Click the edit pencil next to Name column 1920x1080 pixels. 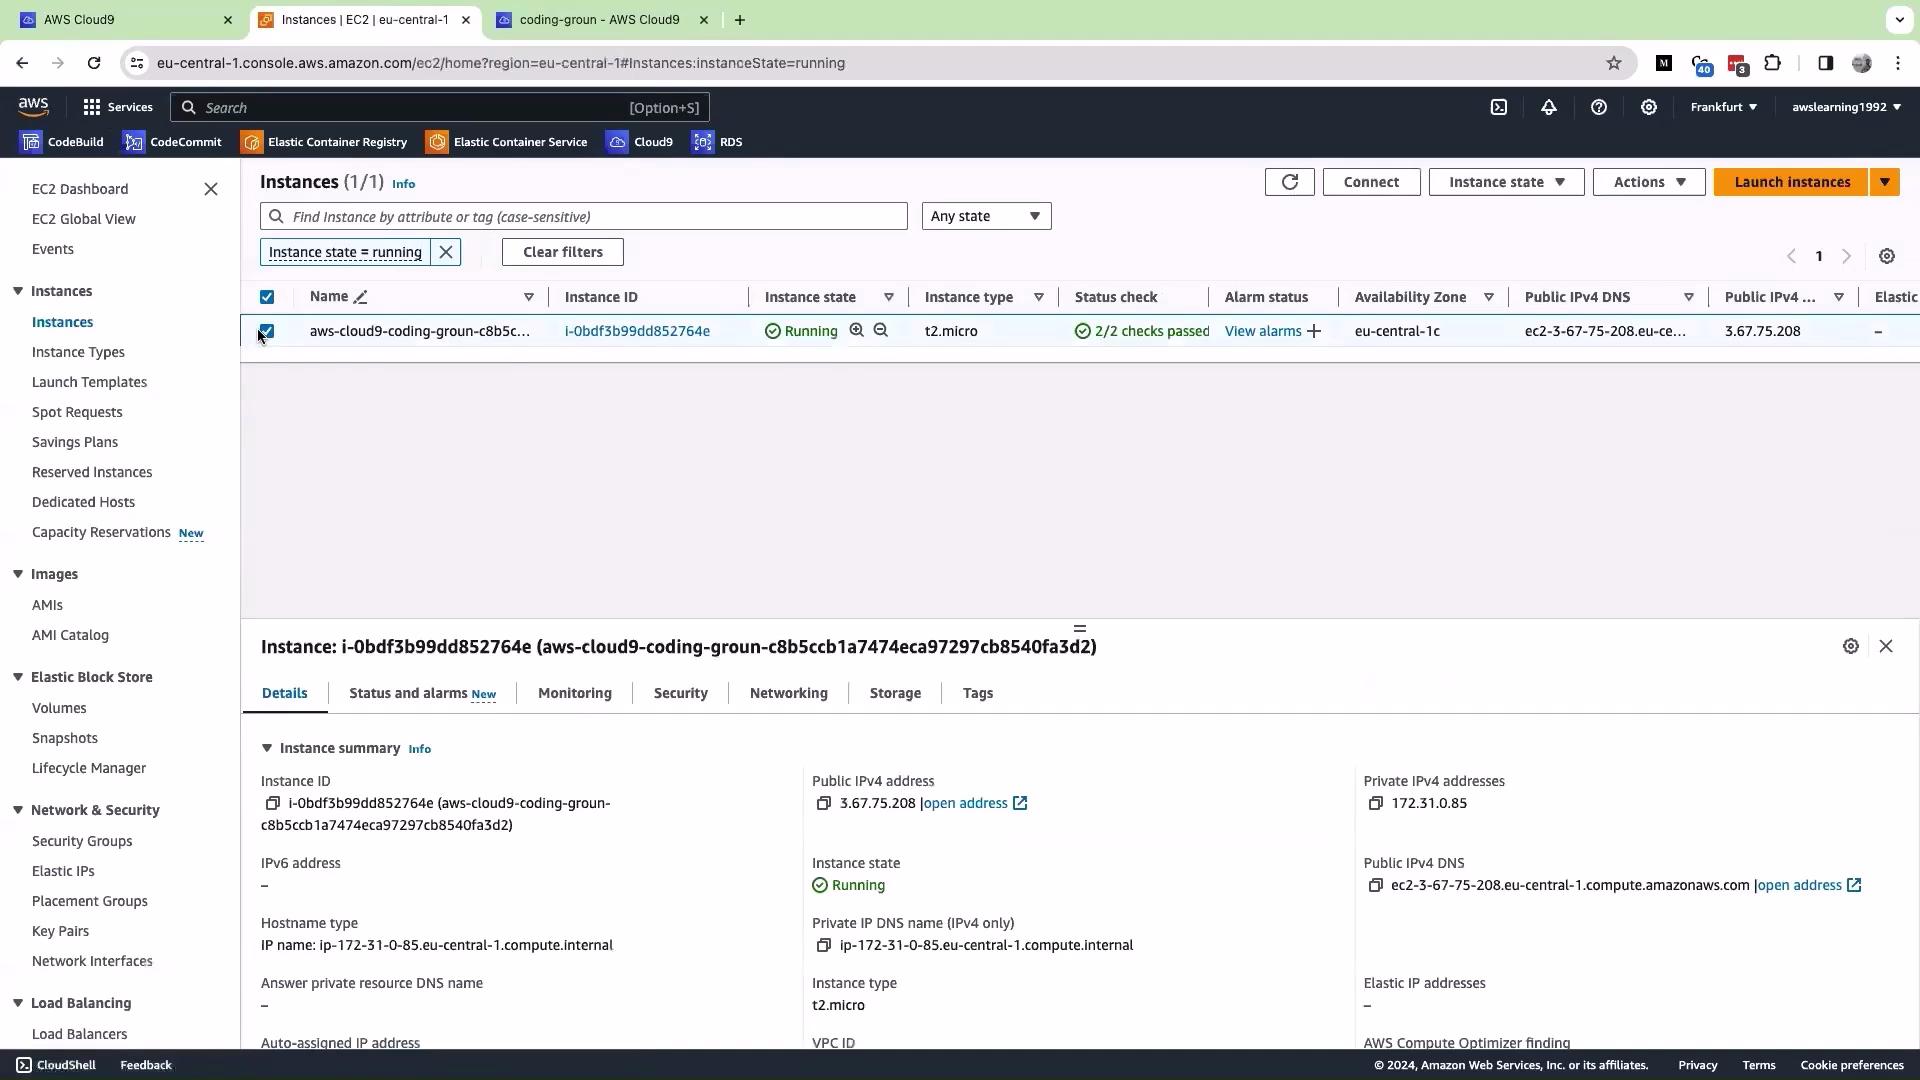click(x=361, y=297)
